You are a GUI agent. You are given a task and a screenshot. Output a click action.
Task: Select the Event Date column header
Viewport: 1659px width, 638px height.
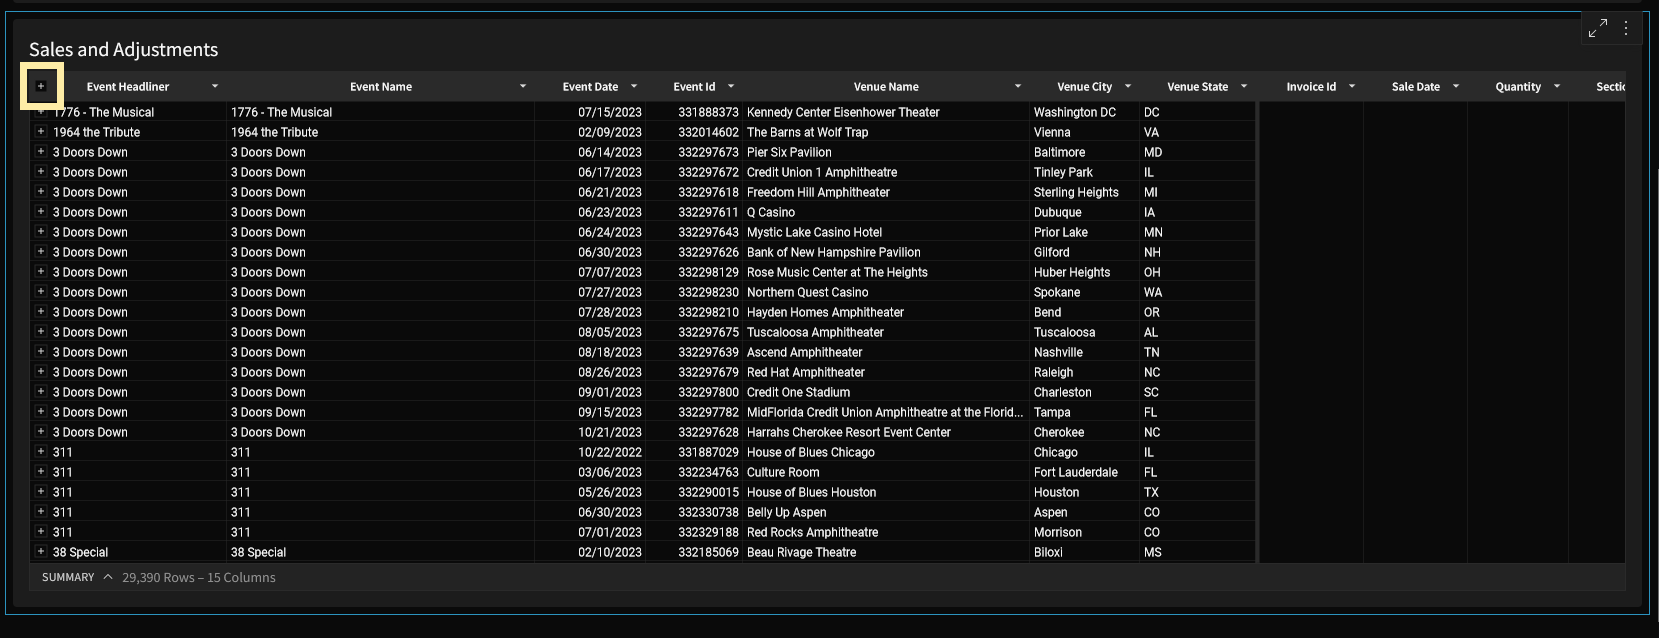click(590, 87)
